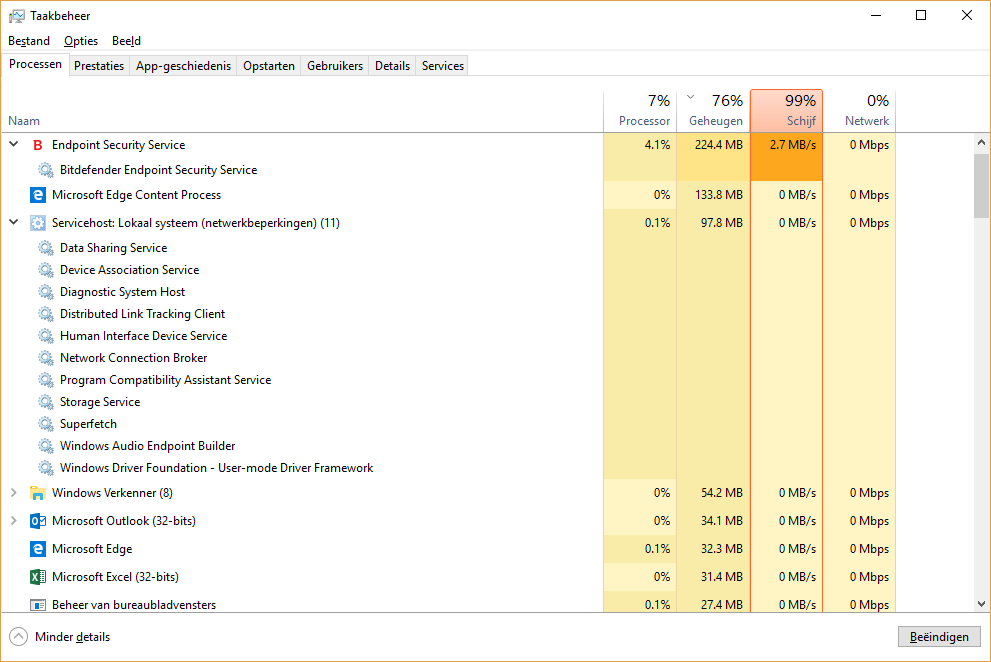Screen dimensions: 991x662
Task: Click the Servicehost: Lokaal systeem gear icon
Action: [38, 223]
